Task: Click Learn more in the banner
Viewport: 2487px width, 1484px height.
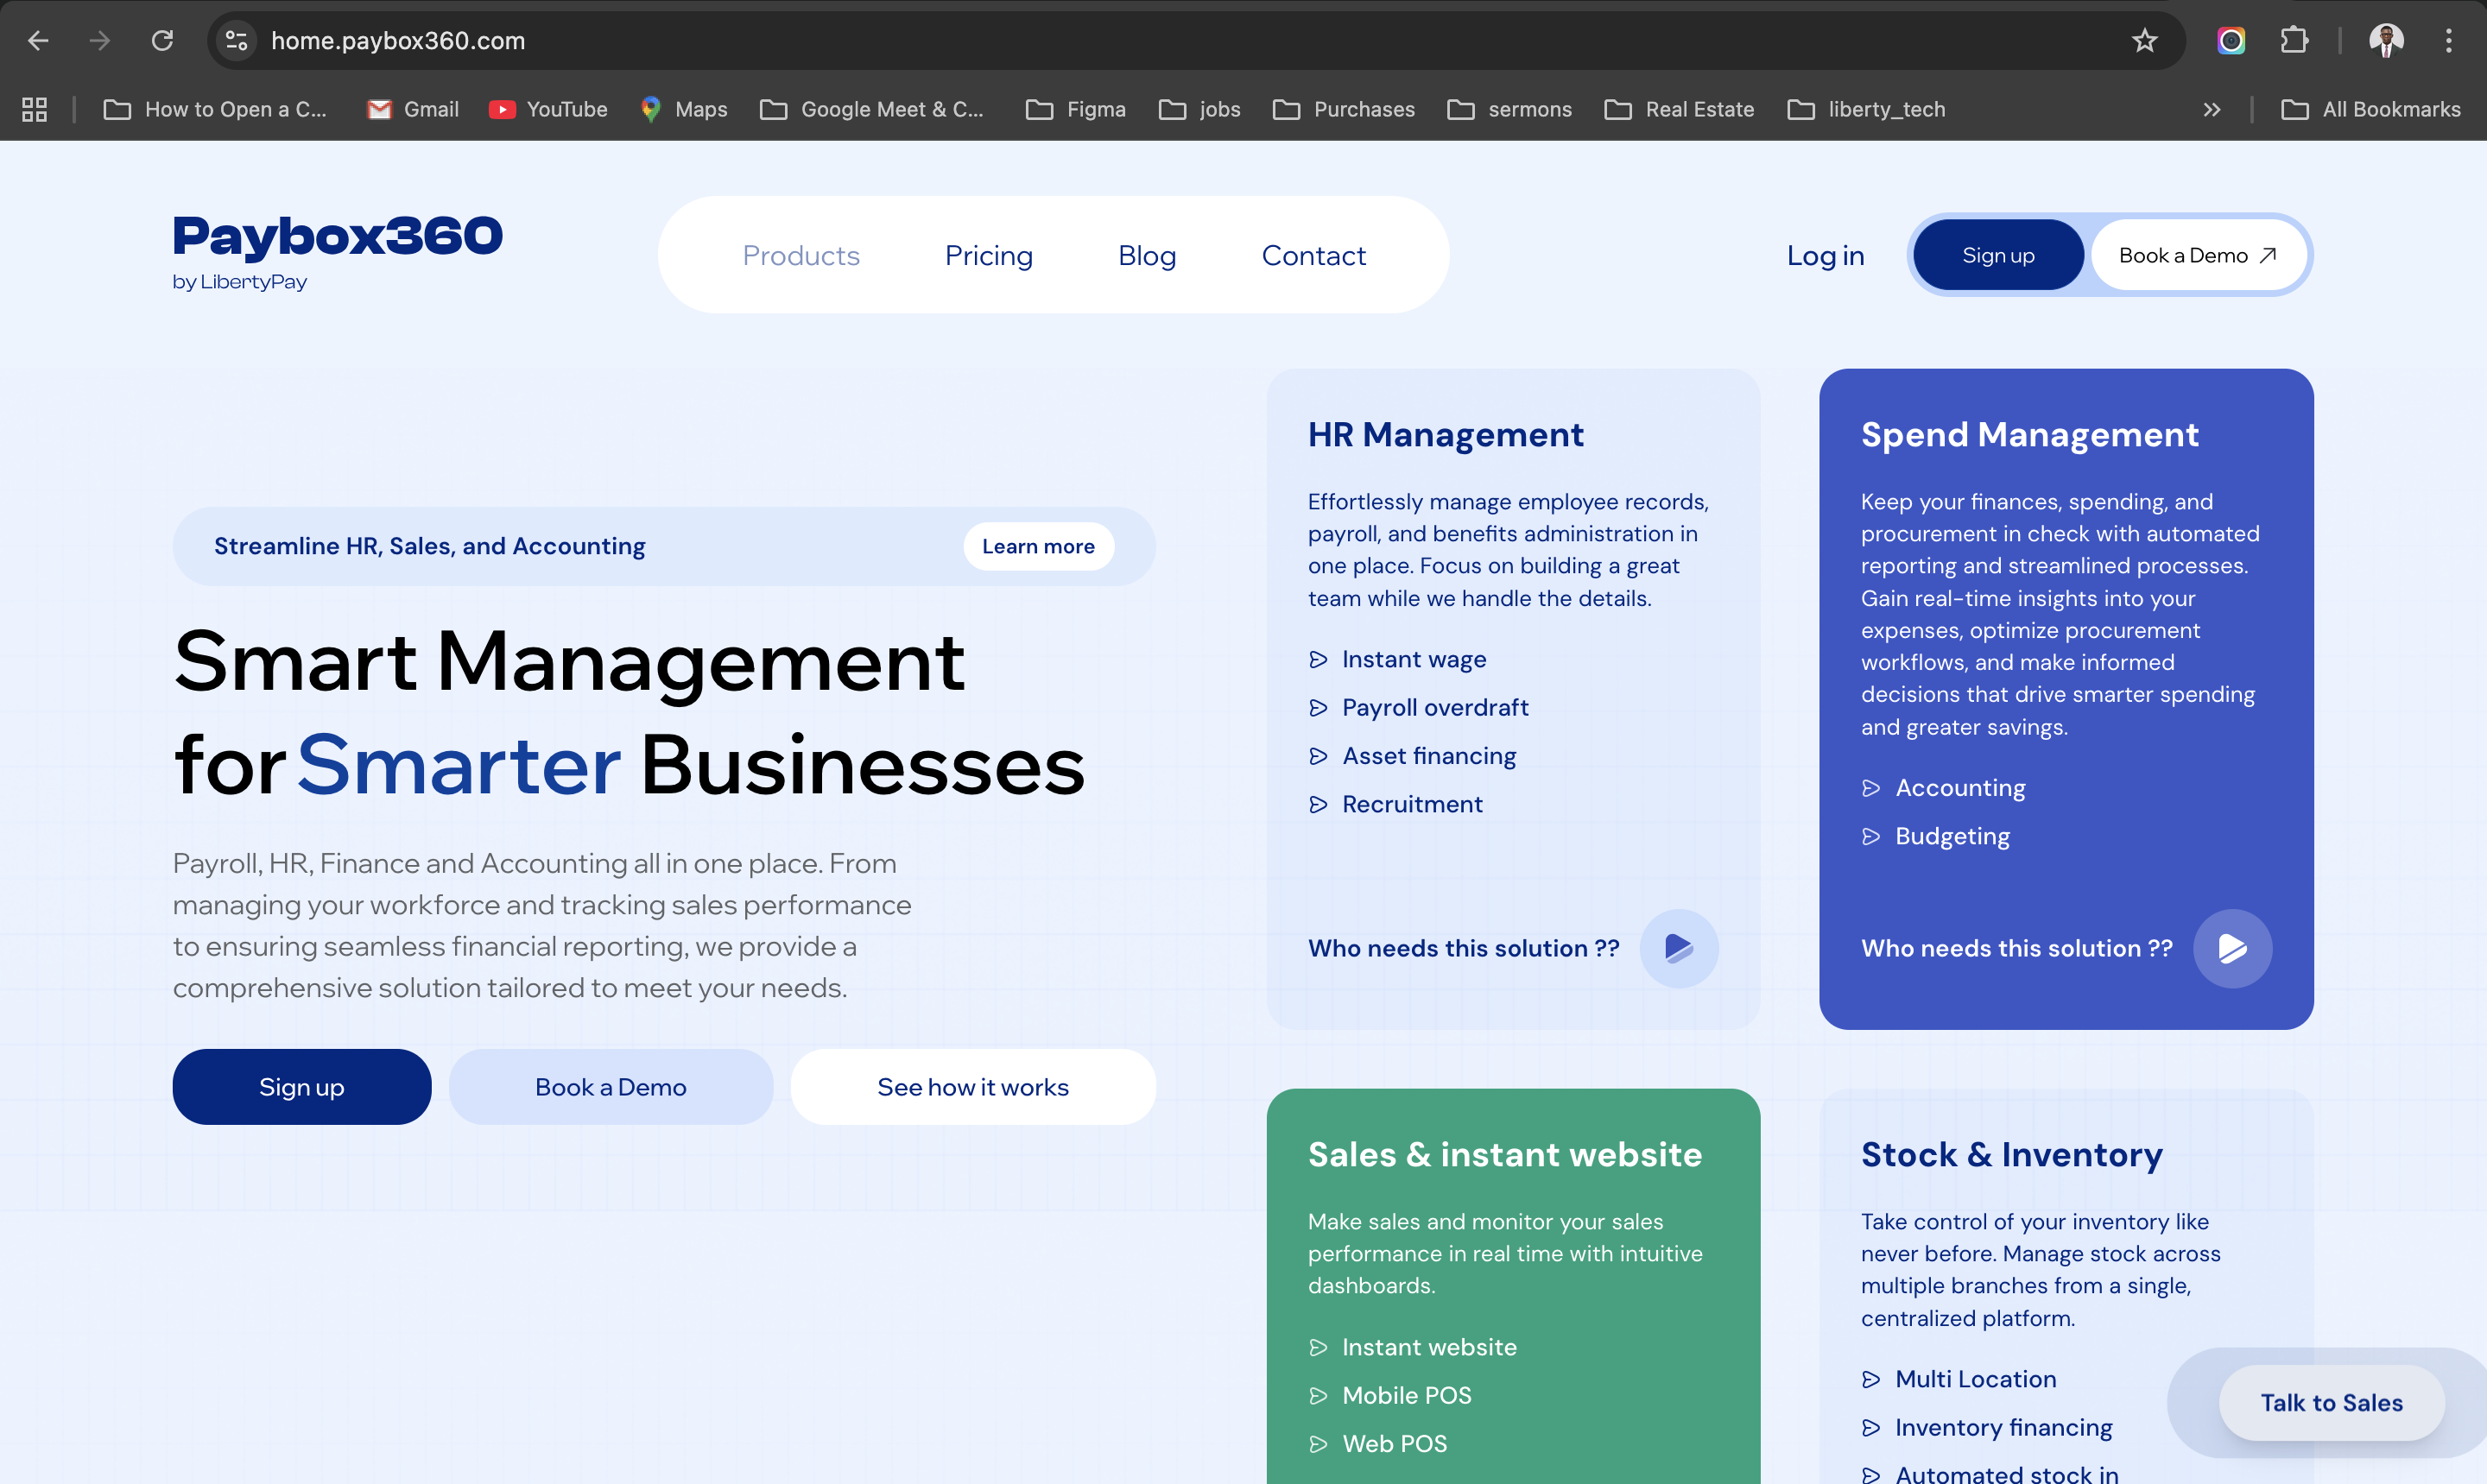Action: (1038, 546)
